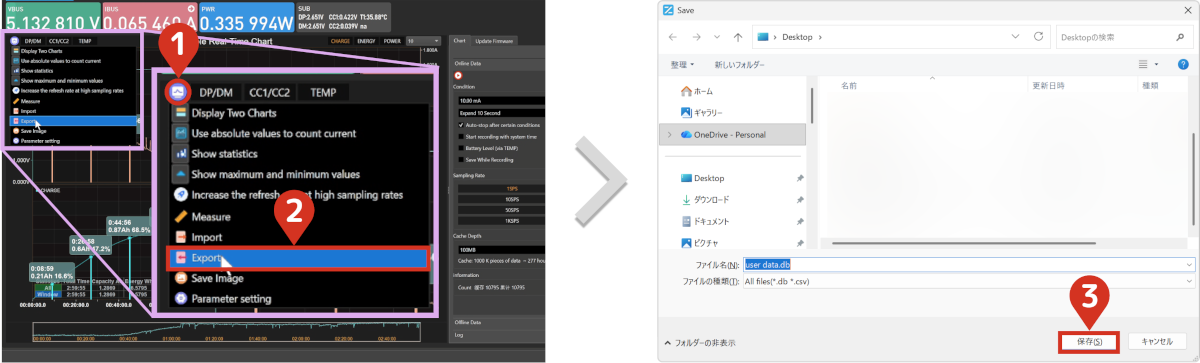1200x363 pixels.
Task: Create a folder with 新しいフォルダー
Action: tap(740, 64)
